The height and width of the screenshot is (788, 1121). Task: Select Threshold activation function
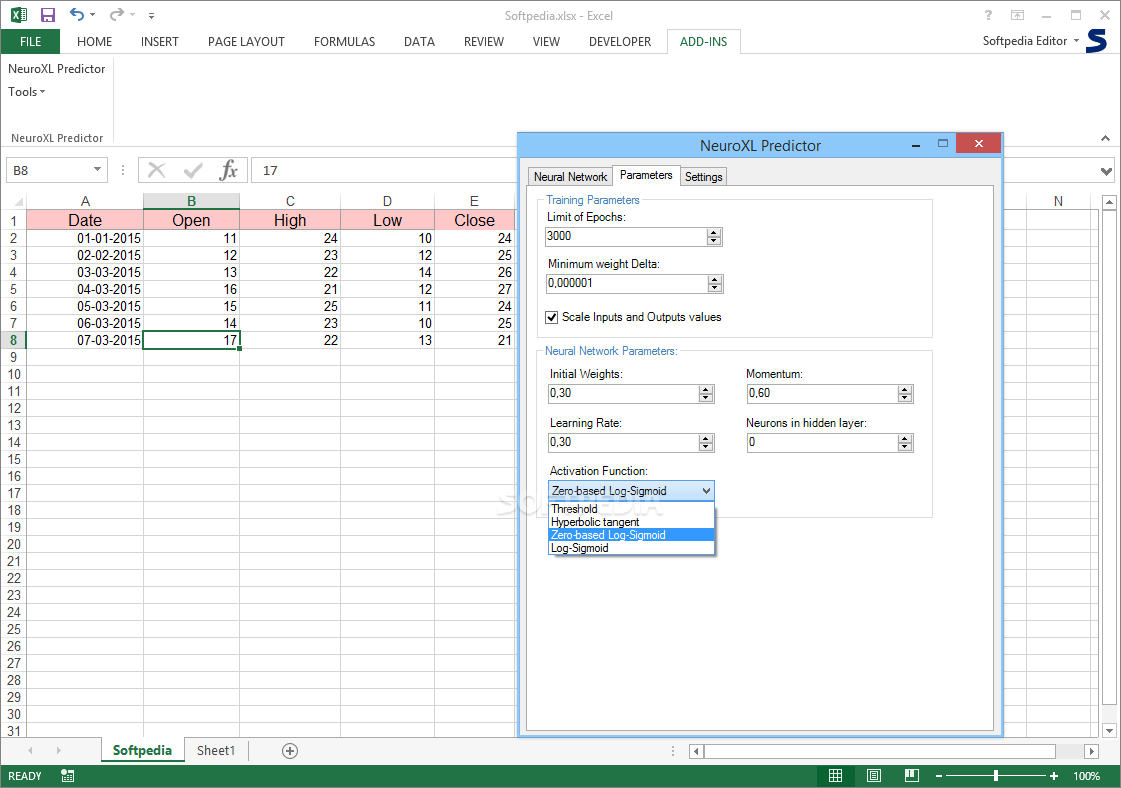coord(631,509)
